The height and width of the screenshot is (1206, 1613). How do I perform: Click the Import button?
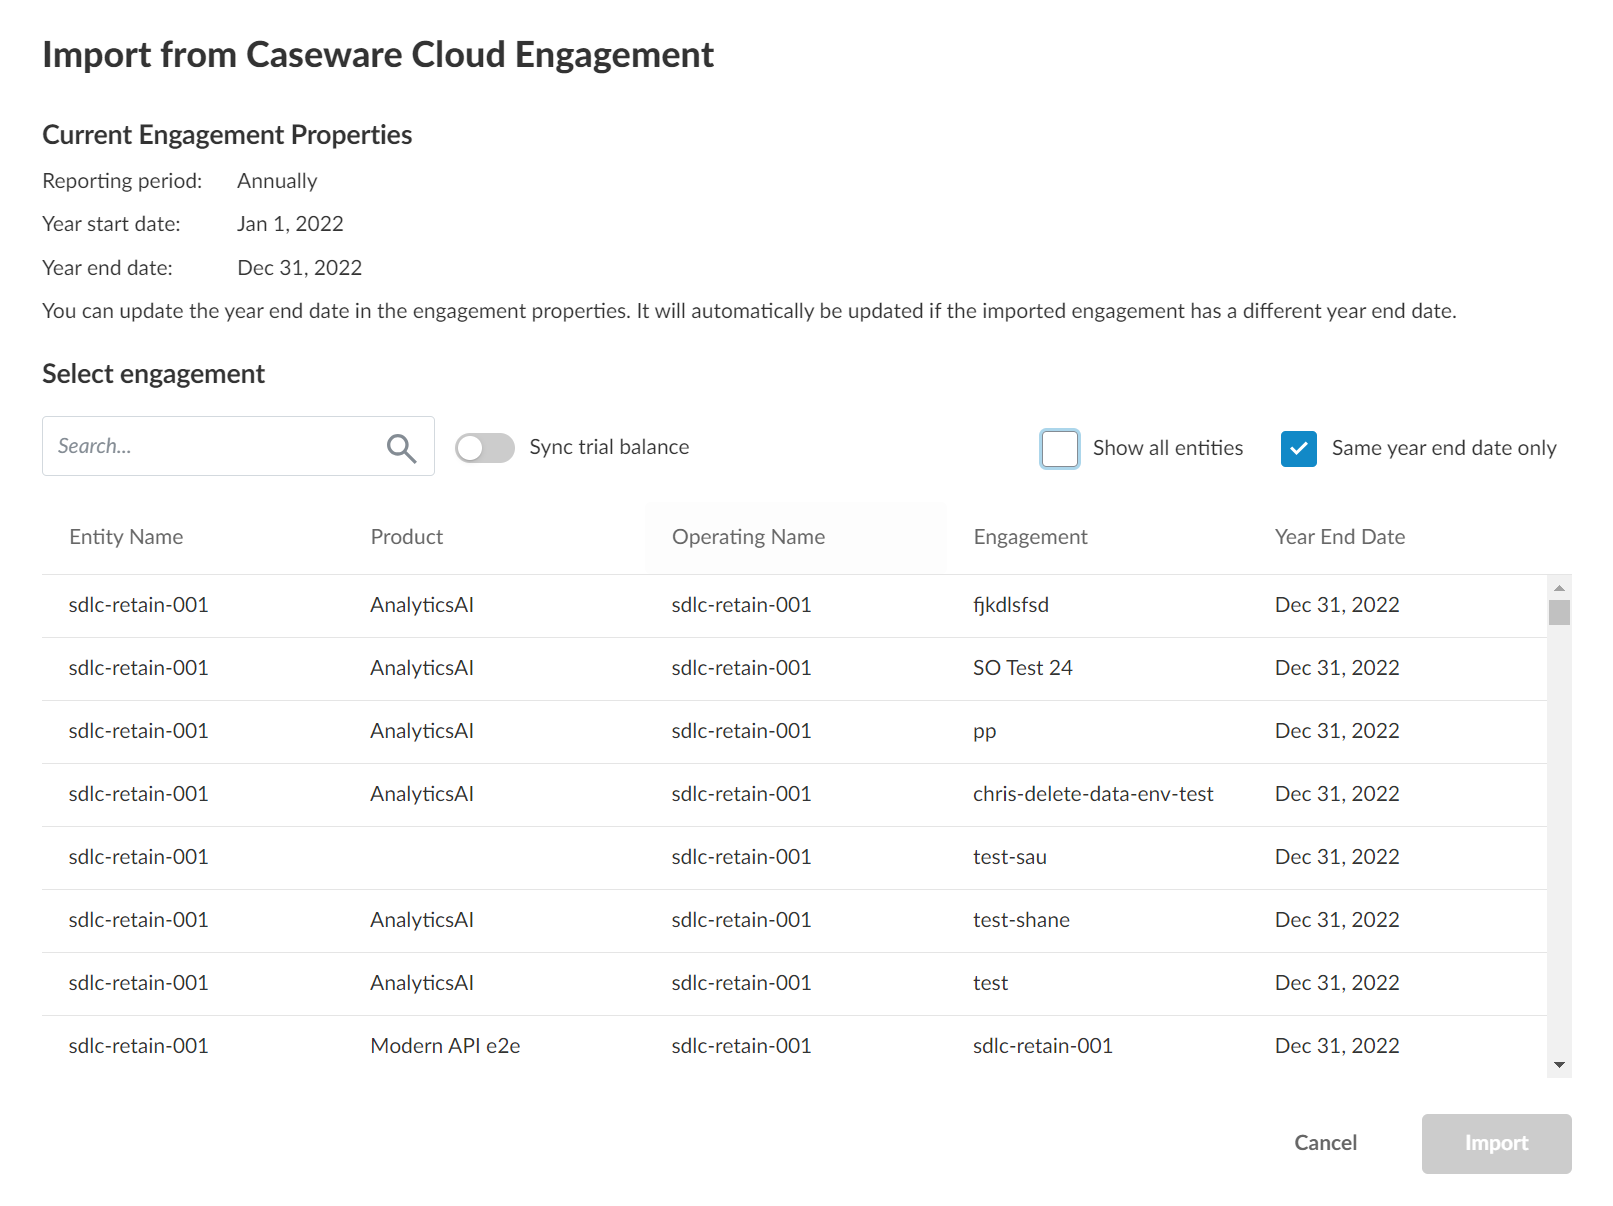tap(1496, 1143)
